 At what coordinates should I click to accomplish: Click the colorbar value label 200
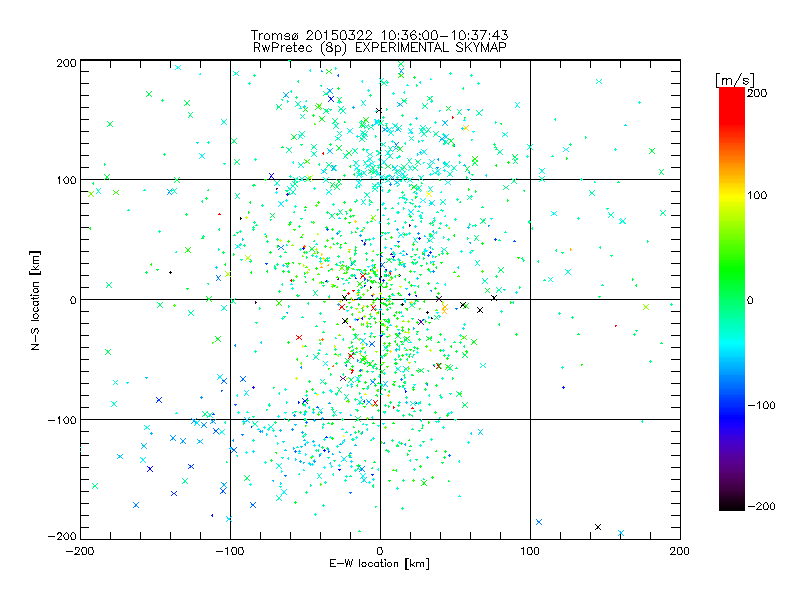pyautogui.click(x=757, y=93)
